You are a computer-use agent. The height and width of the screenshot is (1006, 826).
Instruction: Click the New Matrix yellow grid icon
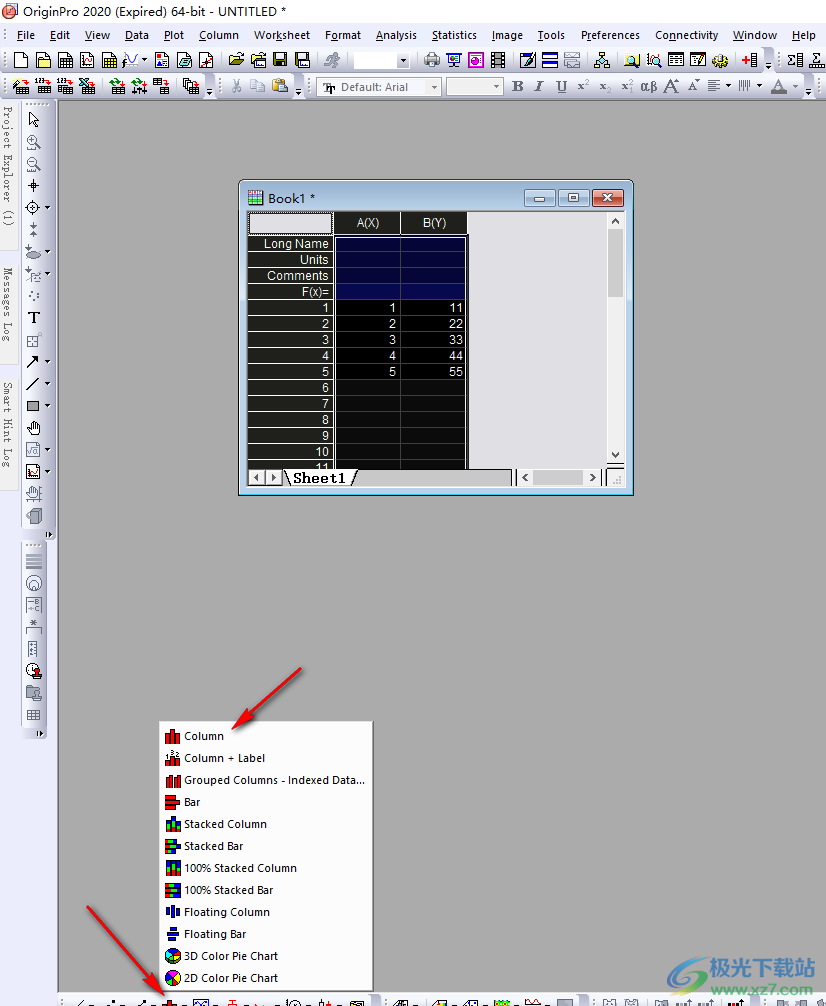point(110,60)
